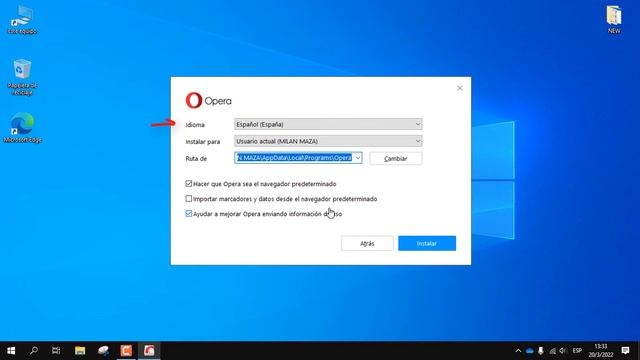The height and width of the screenshot is (360, 640).
Task: Select Microsoft Edge desktop shortcut
Action: click(x=22, y=128)
